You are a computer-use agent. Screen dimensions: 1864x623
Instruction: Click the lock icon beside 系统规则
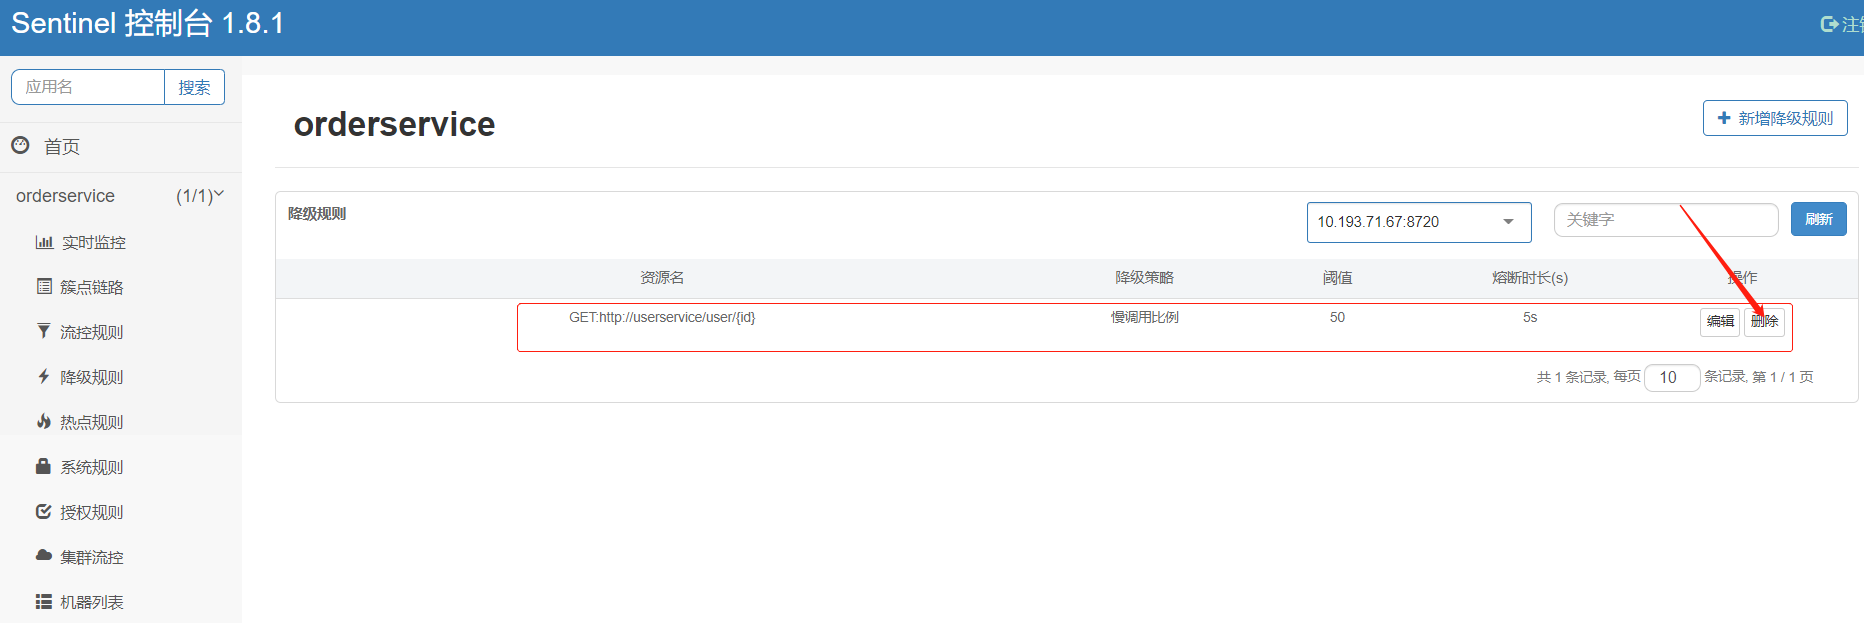click(43, 466)
